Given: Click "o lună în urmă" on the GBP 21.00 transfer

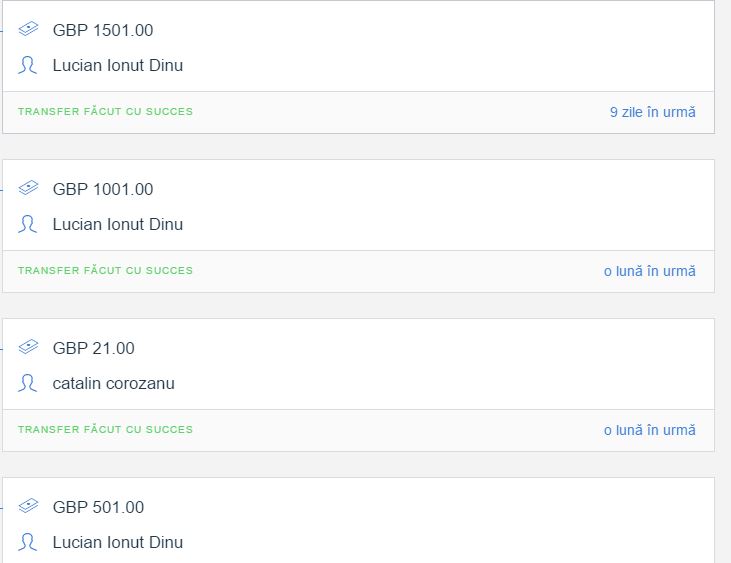Looking at the screenshot, I should (649, 430).
